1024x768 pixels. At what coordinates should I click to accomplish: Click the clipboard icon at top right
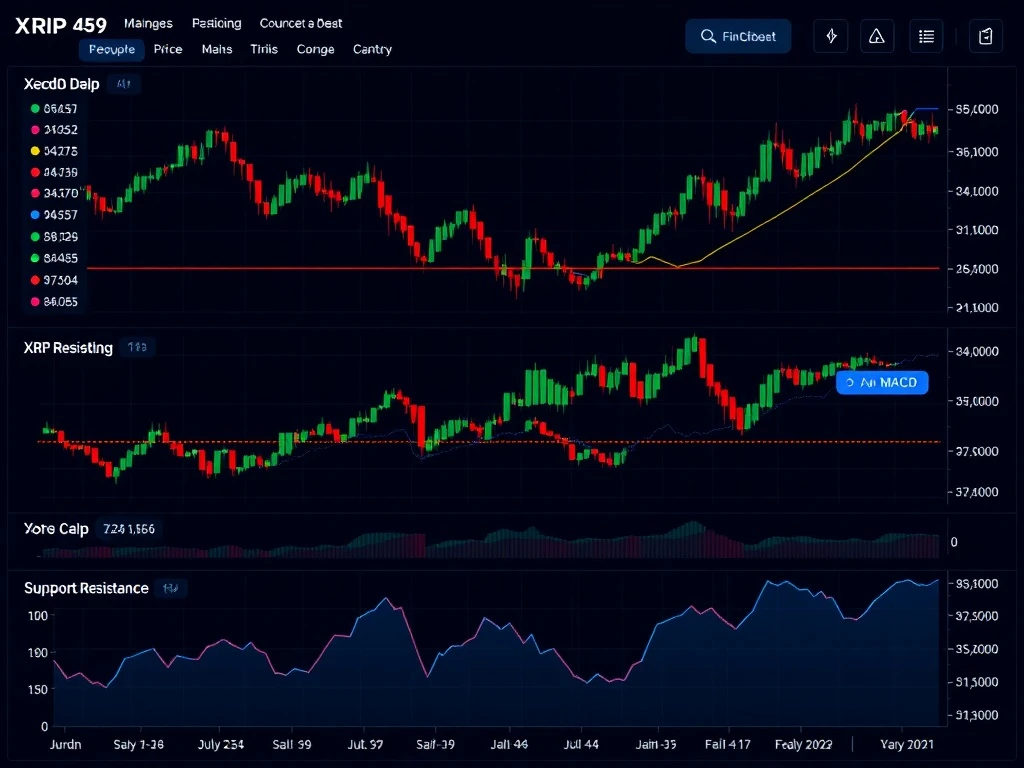(x=986, y=37)
